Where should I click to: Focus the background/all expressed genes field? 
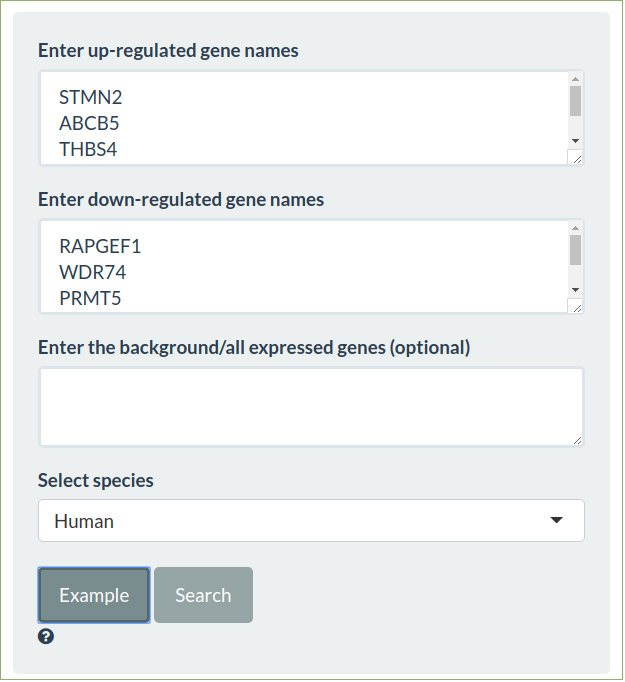point(310,406)
